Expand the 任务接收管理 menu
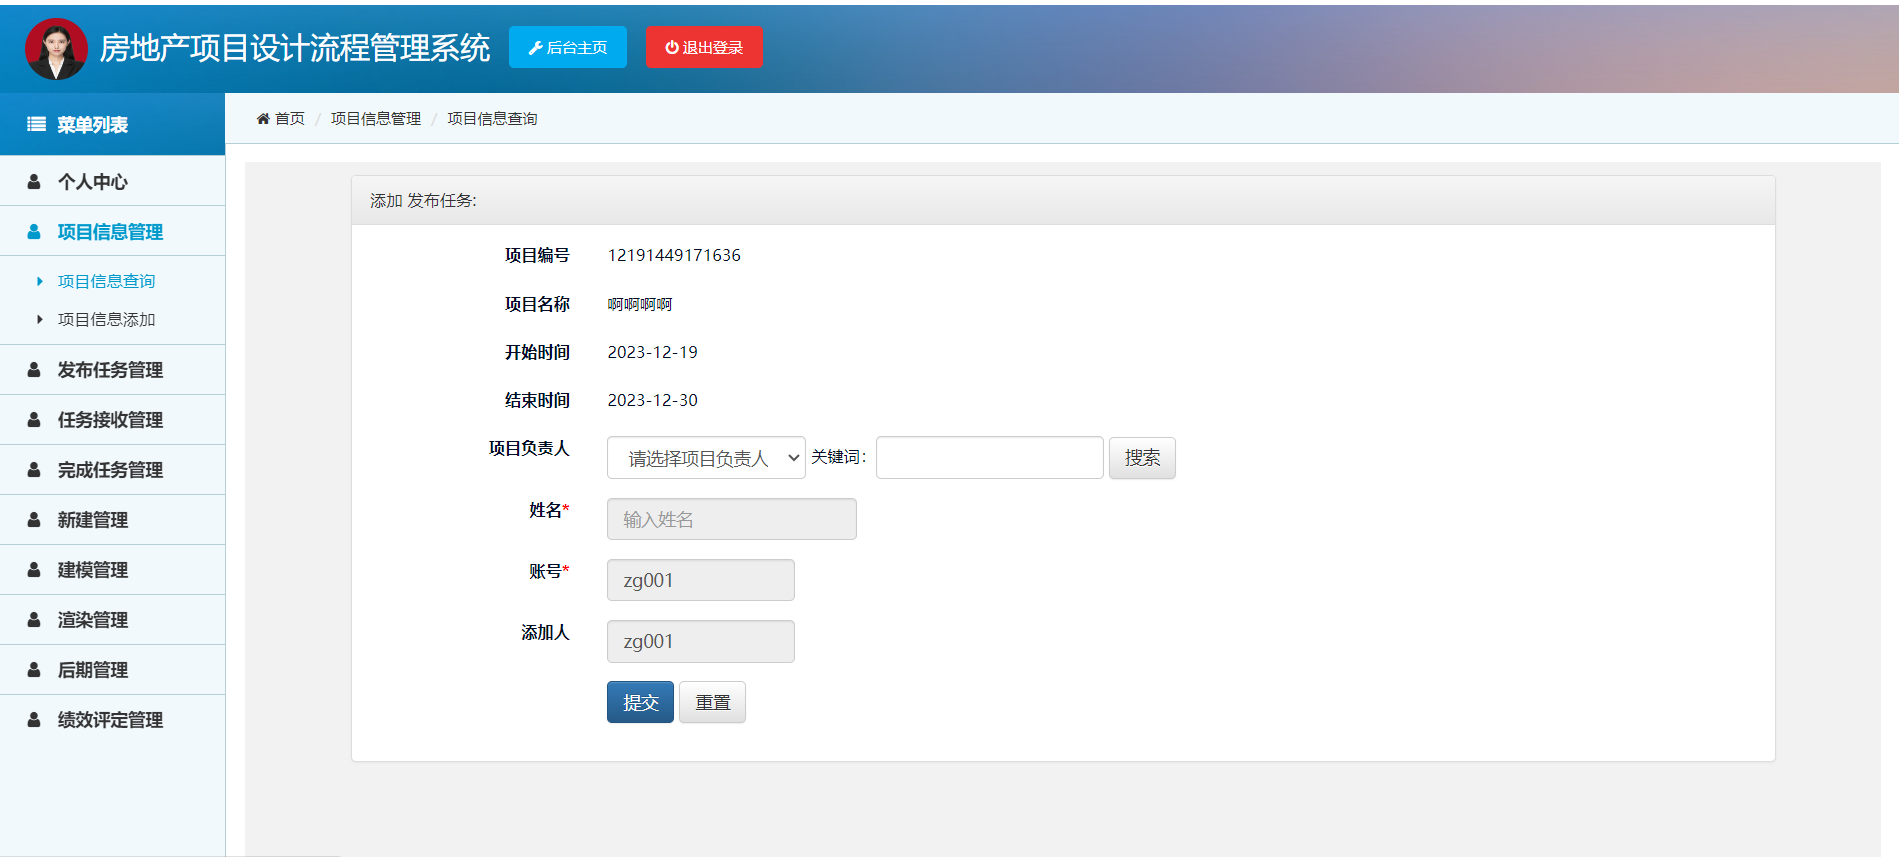Image resolution: width=1899 pixels, height=857 pixels. pos(112,419)
